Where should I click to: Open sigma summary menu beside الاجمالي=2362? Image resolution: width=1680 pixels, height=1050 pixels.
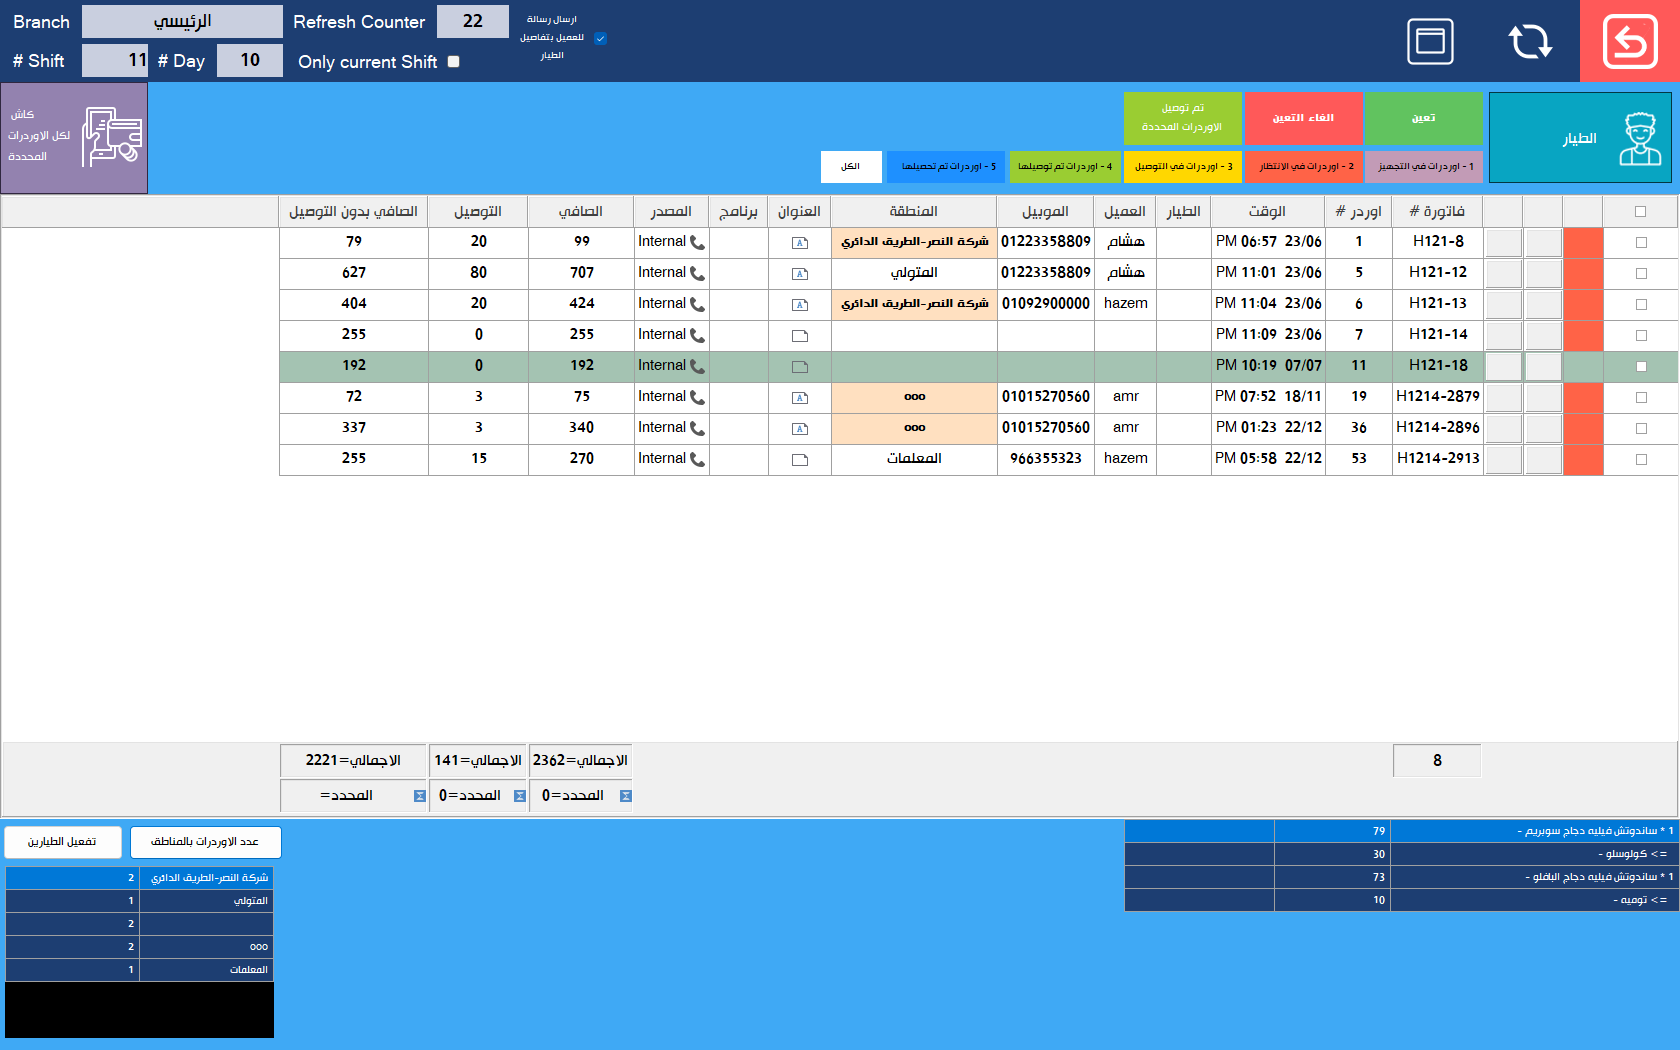[x=625, y=796]
